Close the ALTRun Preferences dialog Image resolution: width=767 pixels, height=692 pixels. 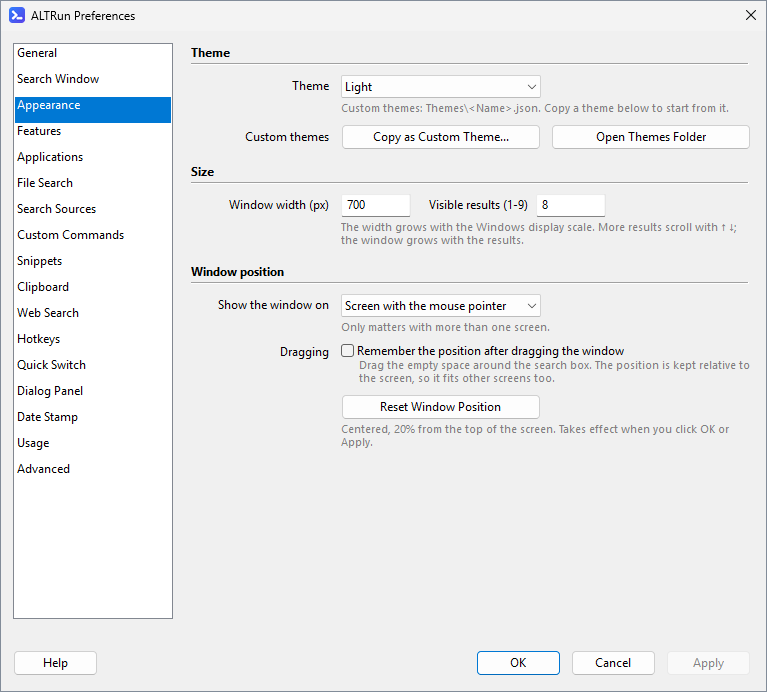[x=750, y=15]
